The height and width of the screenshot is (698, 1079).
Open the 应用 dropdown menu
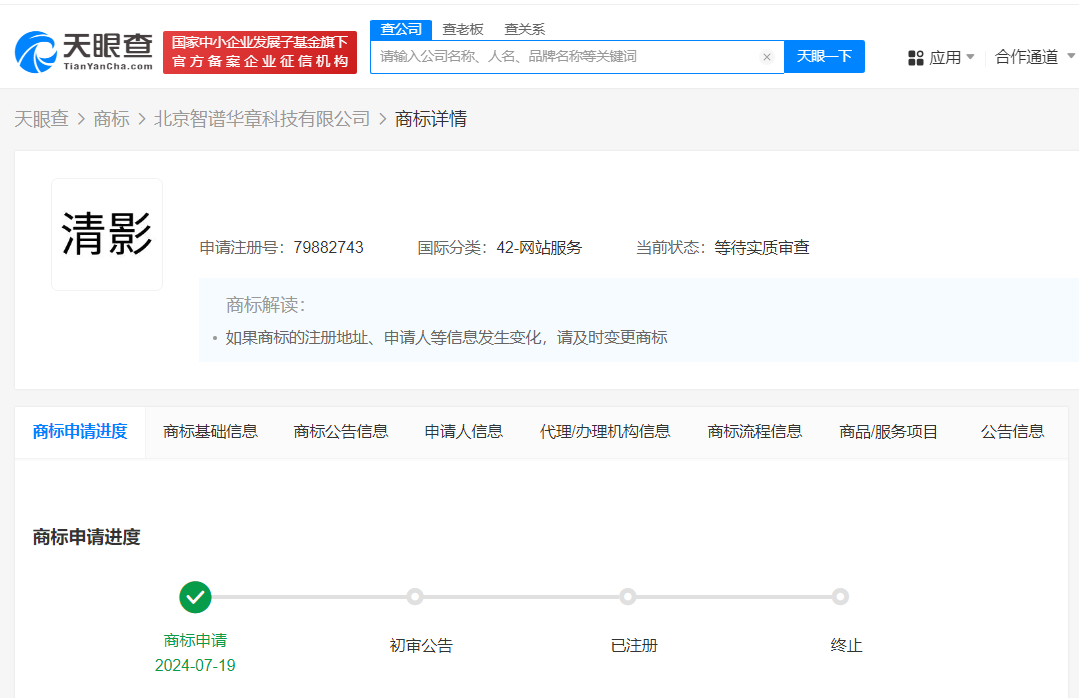point(945,57)
